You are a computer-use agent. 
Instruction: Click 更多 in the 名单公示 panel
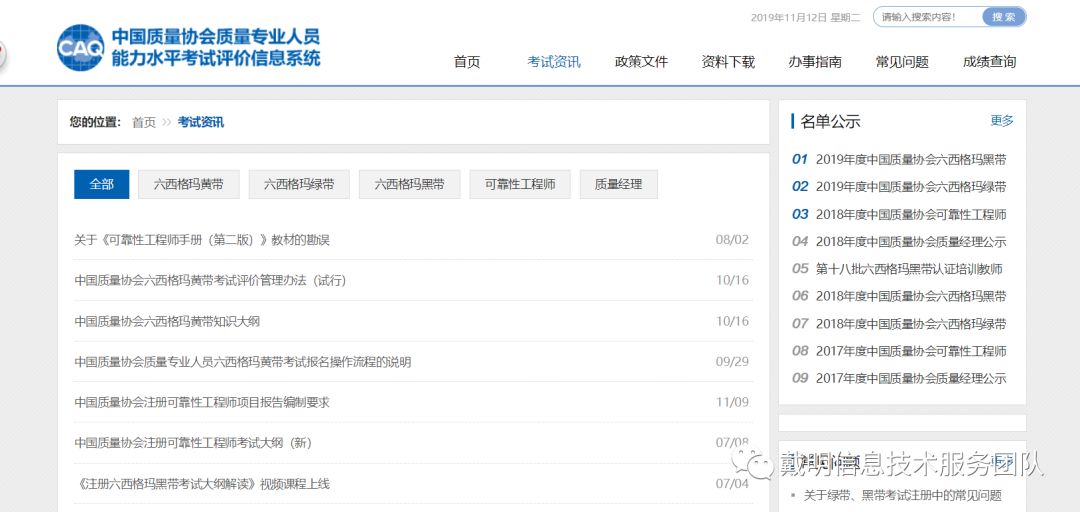[1002, 121]
